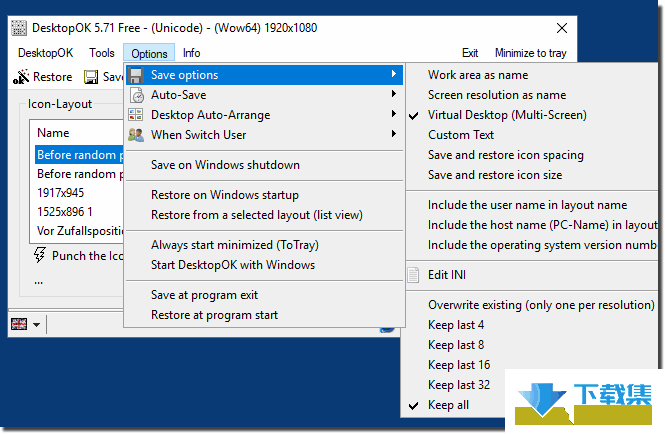
Task: Click the Edit INI document icon
Action: tap(413, 275)
